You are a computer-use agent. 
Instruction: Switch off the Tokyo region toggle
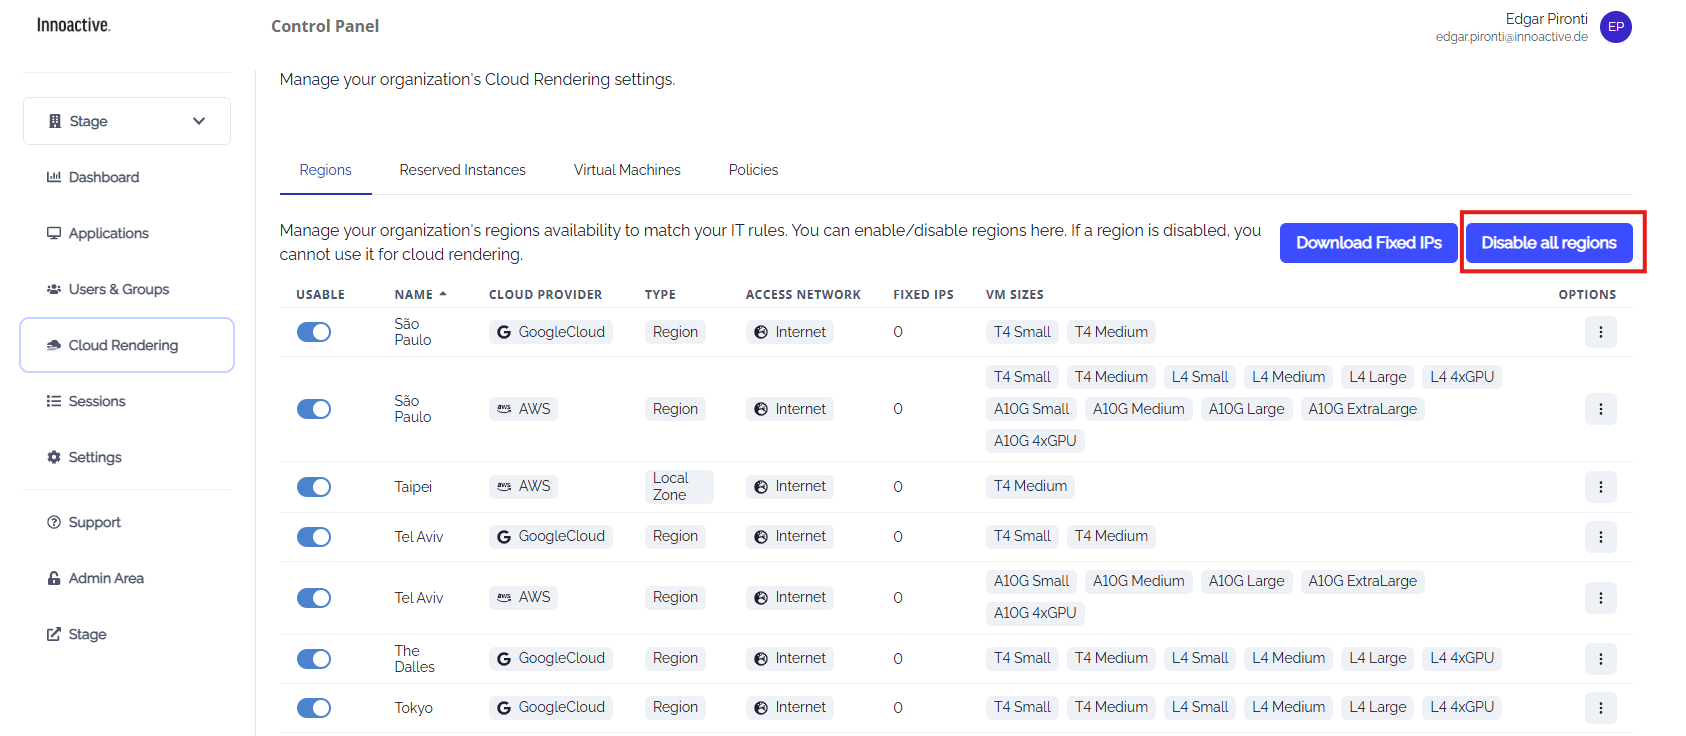point(314,708)
